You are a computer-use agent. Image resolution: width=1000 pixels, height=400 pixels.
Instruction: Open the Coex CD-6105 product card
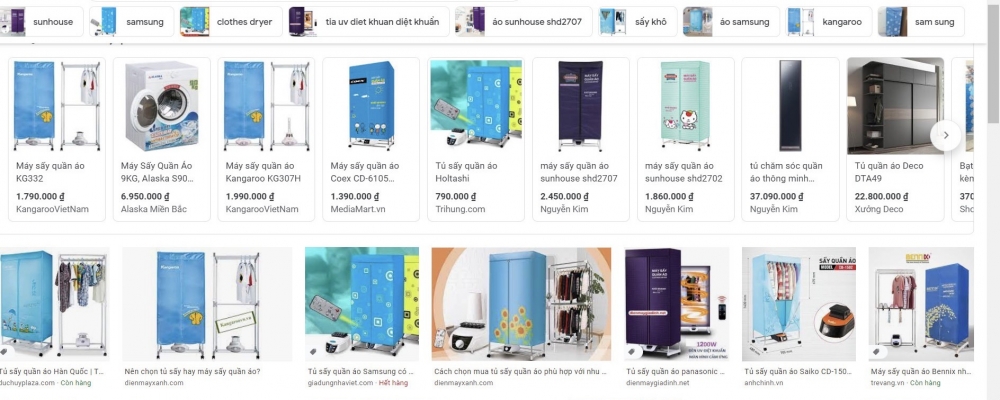pyautogui.click(x=371, y=139)
